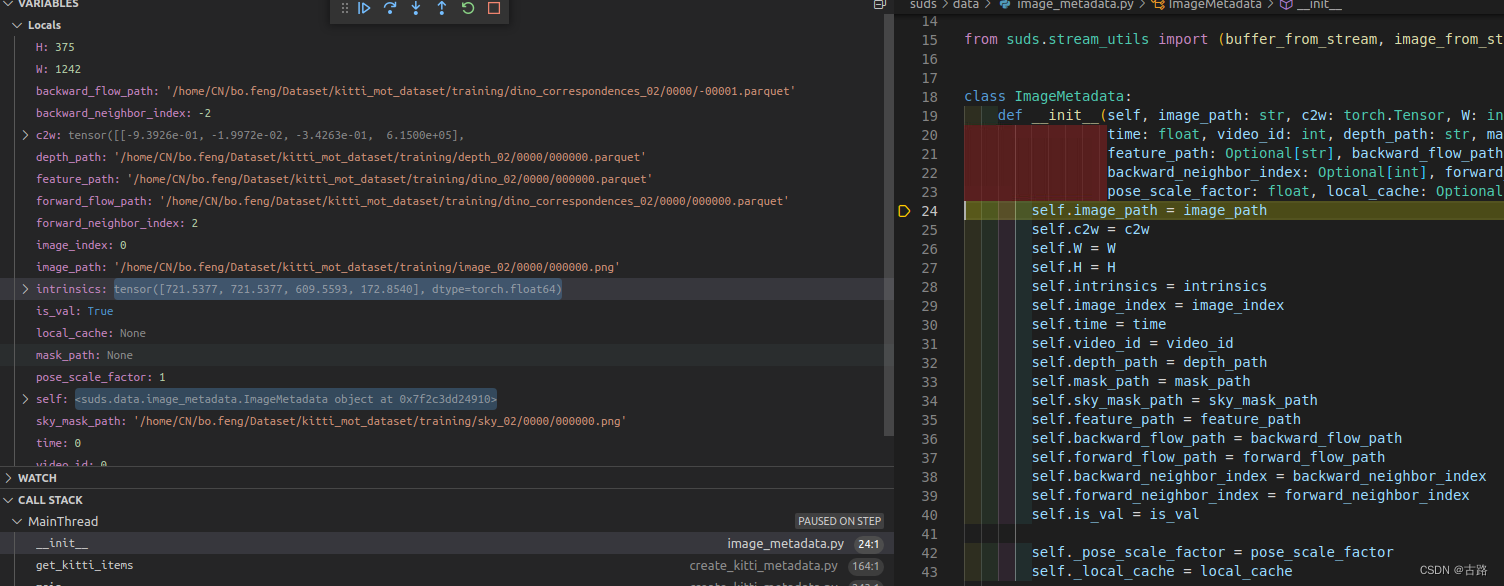Select the get_kitti_items call stack frame
The height and width of the screenshot is (586, 1504).
click(442, 566)
